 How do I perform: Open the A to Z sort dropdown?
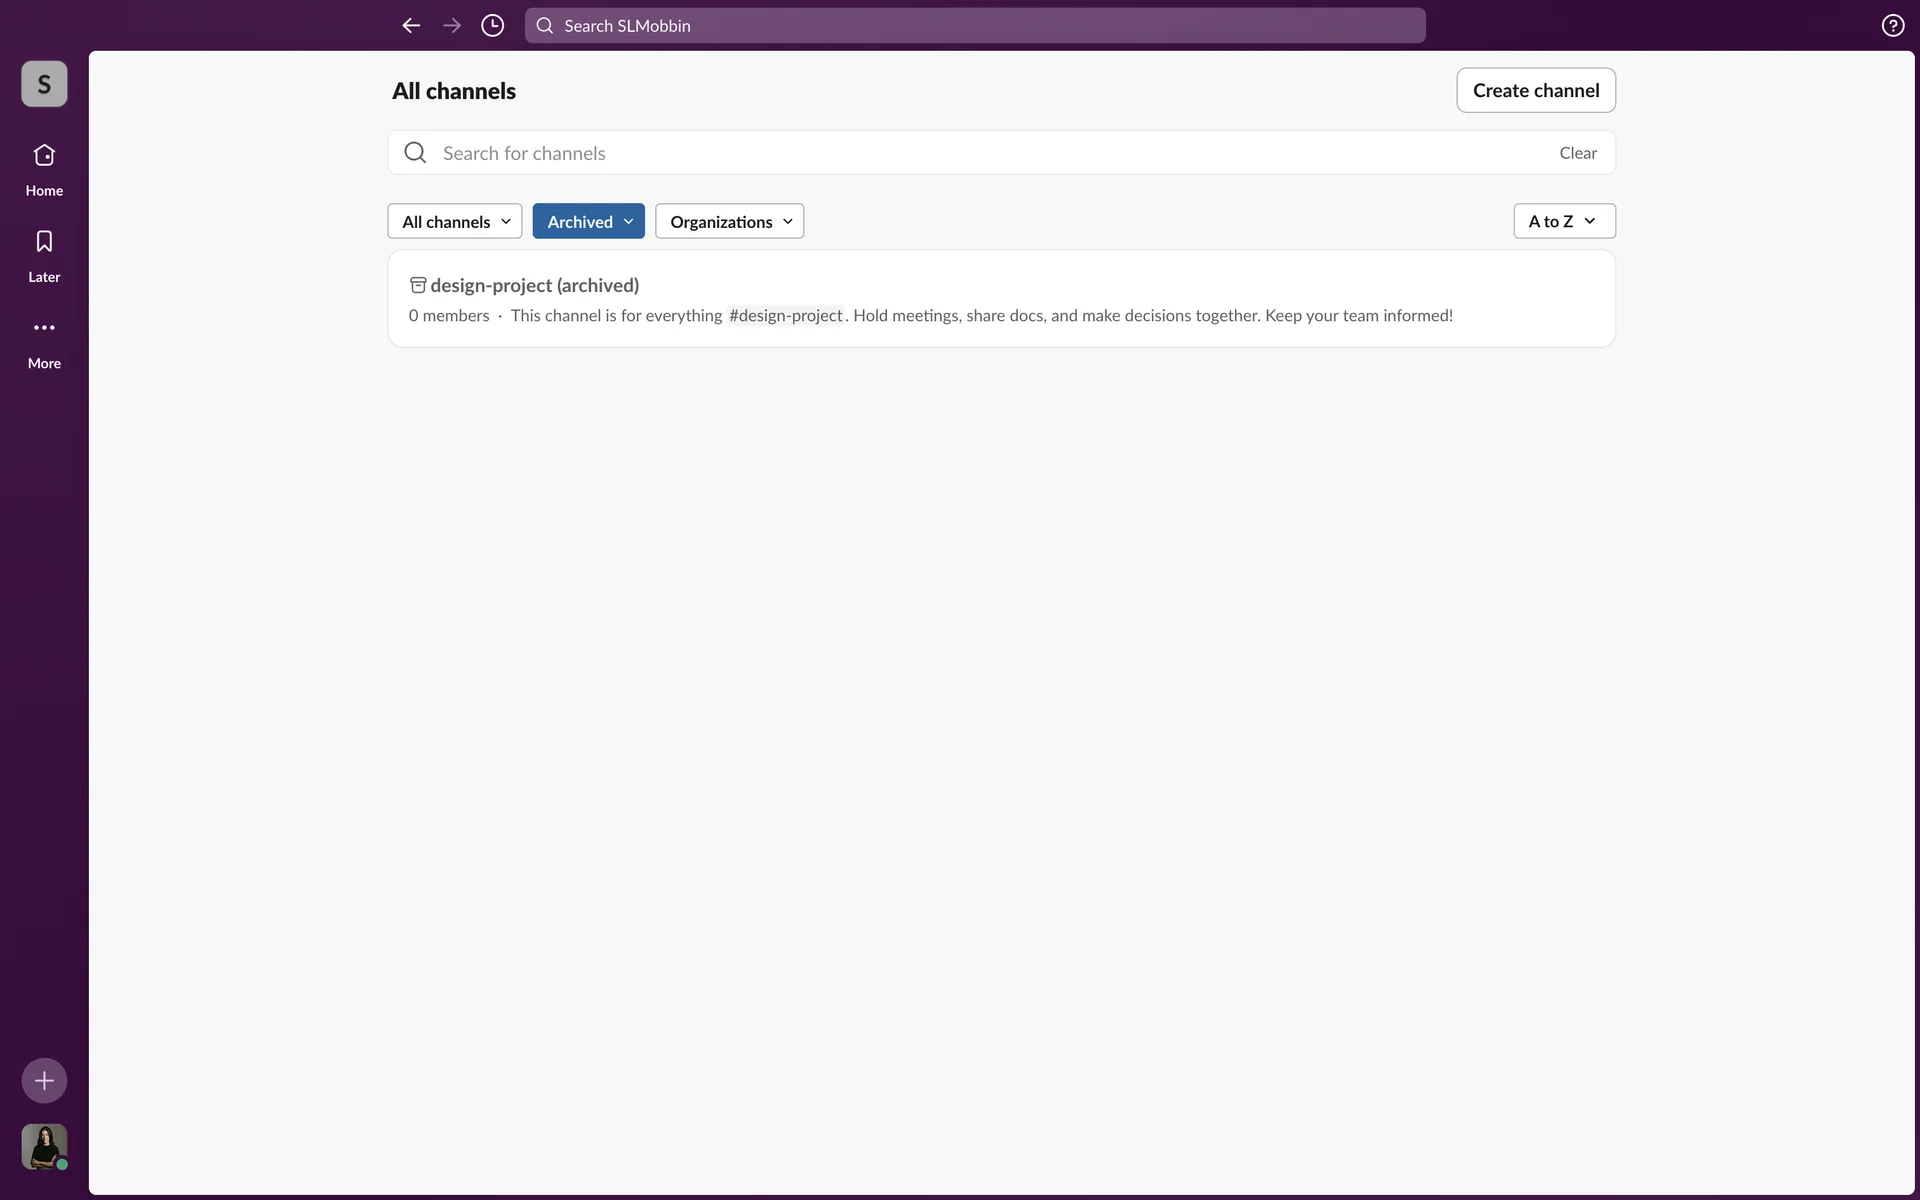1563,221
